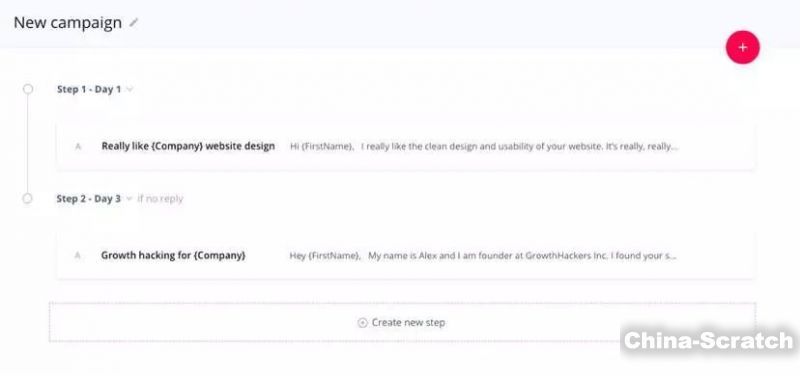The image size is (800, 375).
Task: Expand the Step 1 - Day 1 chevron
Action: coord(130,89)
